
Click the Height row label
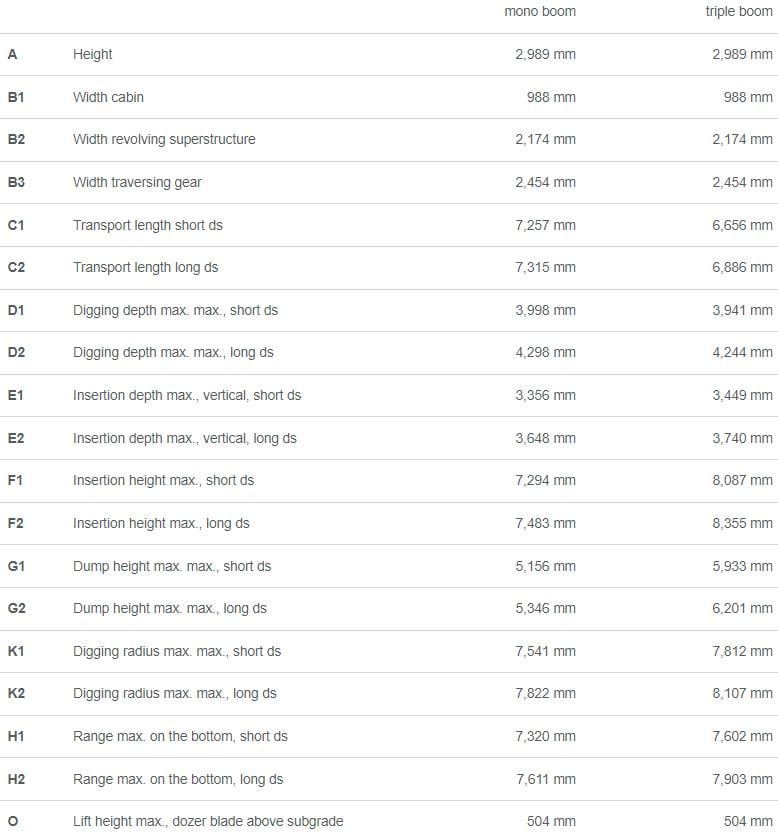pyautogui.click(x=93, y=54)
